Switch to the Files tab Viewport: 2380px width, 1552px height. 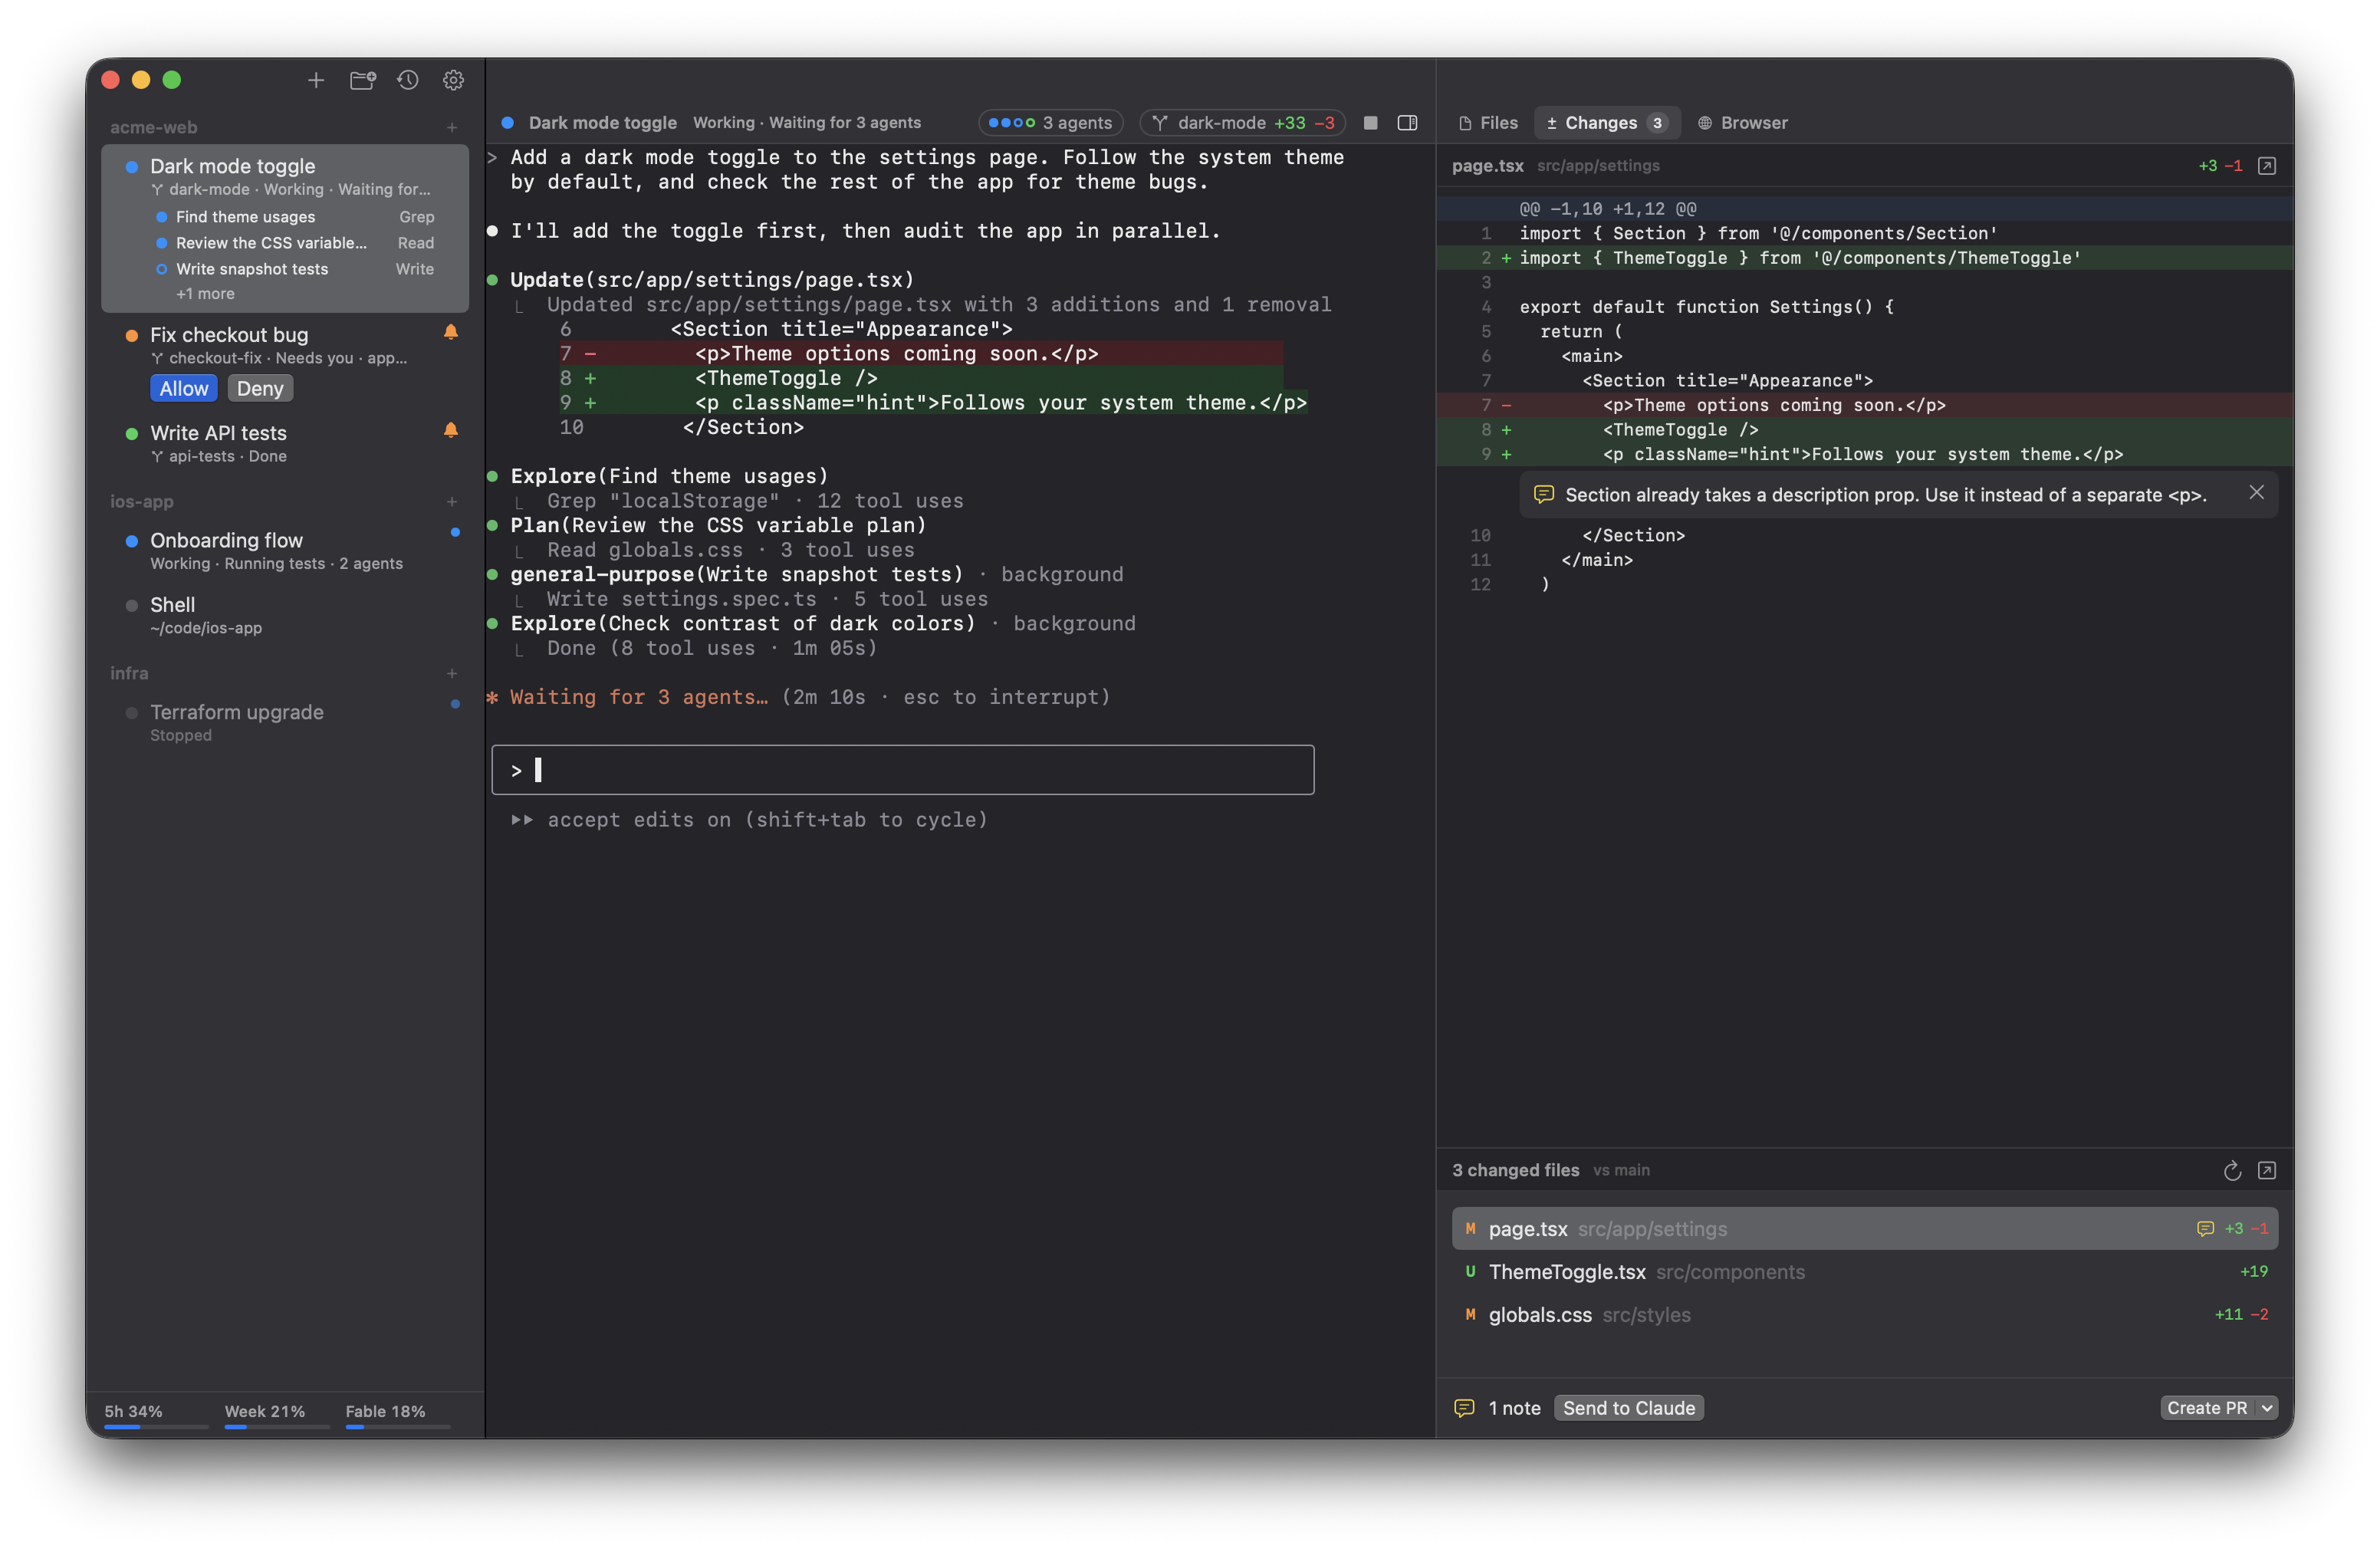[1488, 122]
